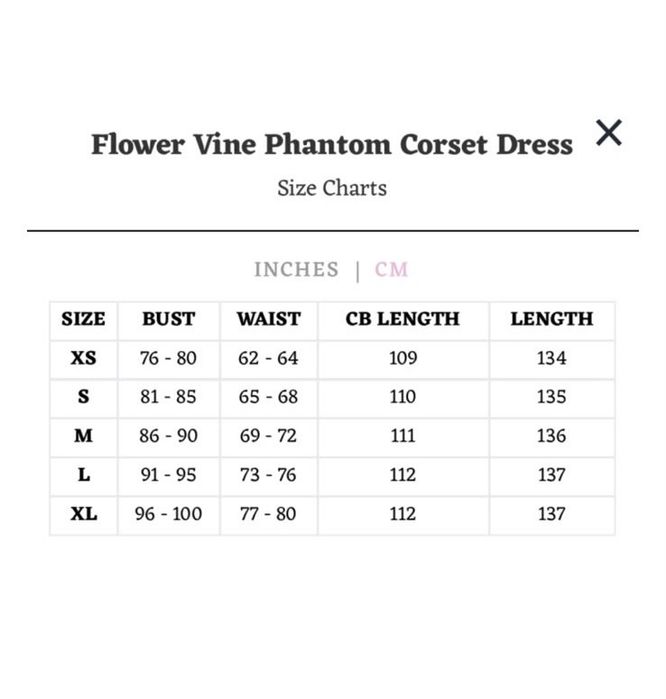Close the size chart popup
Viewport: 666px width, 699px height.
click(x=608, y=132)
